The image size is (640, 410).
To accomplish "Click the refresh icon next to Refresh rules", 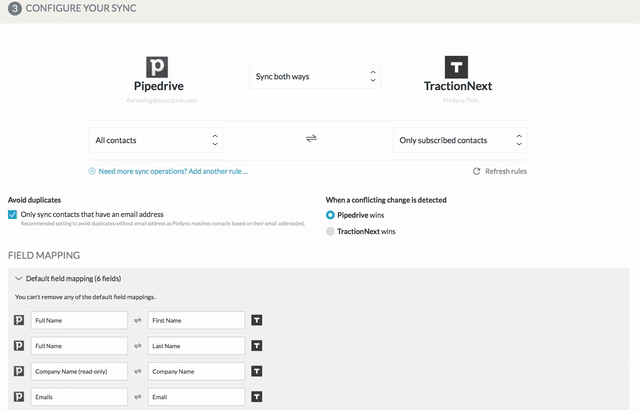I will (x=476, y=171).
